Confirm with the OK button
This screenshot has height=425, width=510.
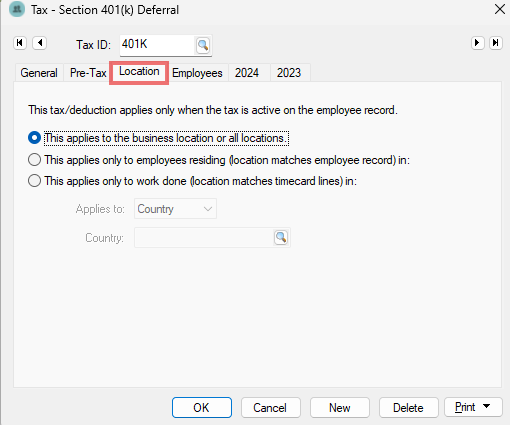[x=202, y=407]
